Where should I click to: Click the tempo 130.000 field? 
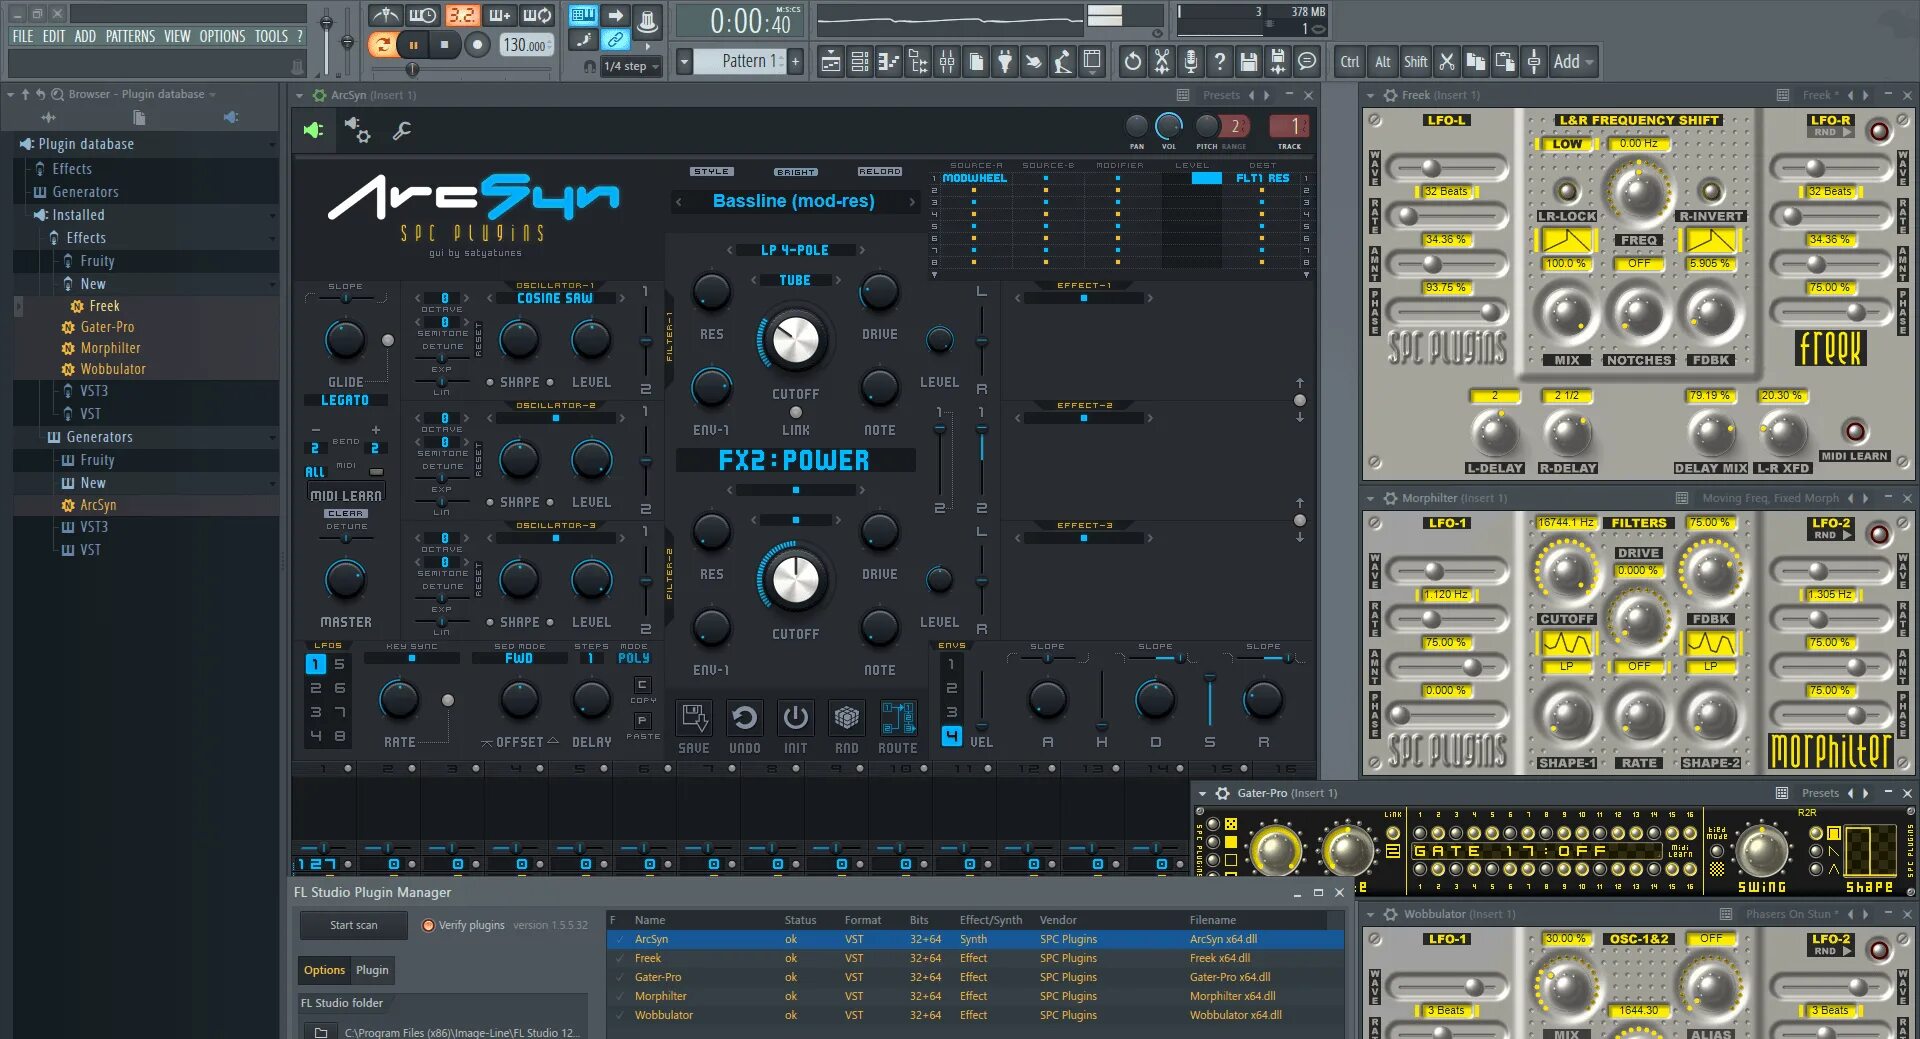pyautogui.click(x=526, y=45)
